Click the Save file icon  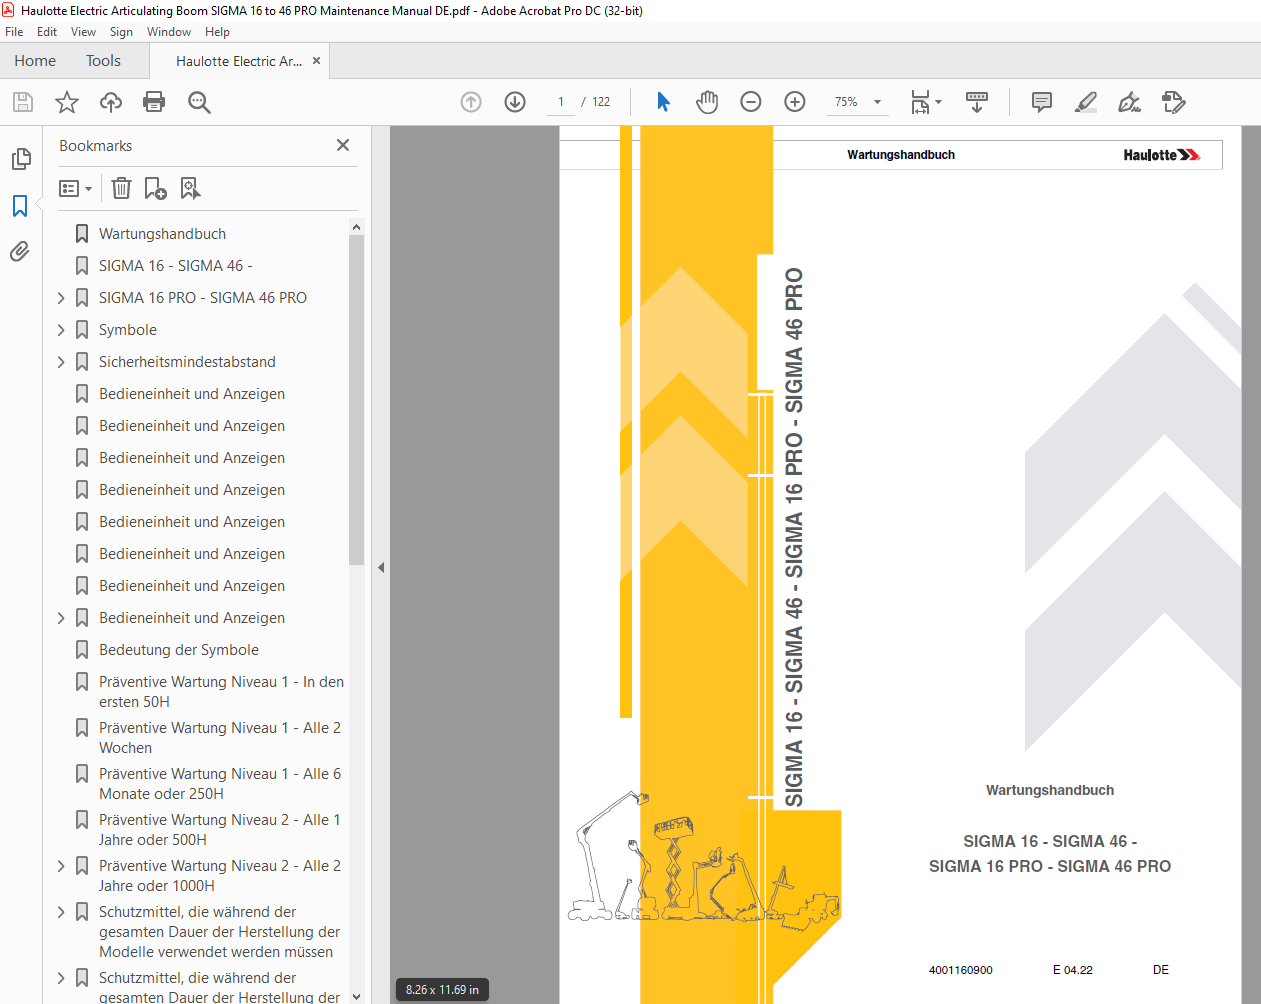23,102
